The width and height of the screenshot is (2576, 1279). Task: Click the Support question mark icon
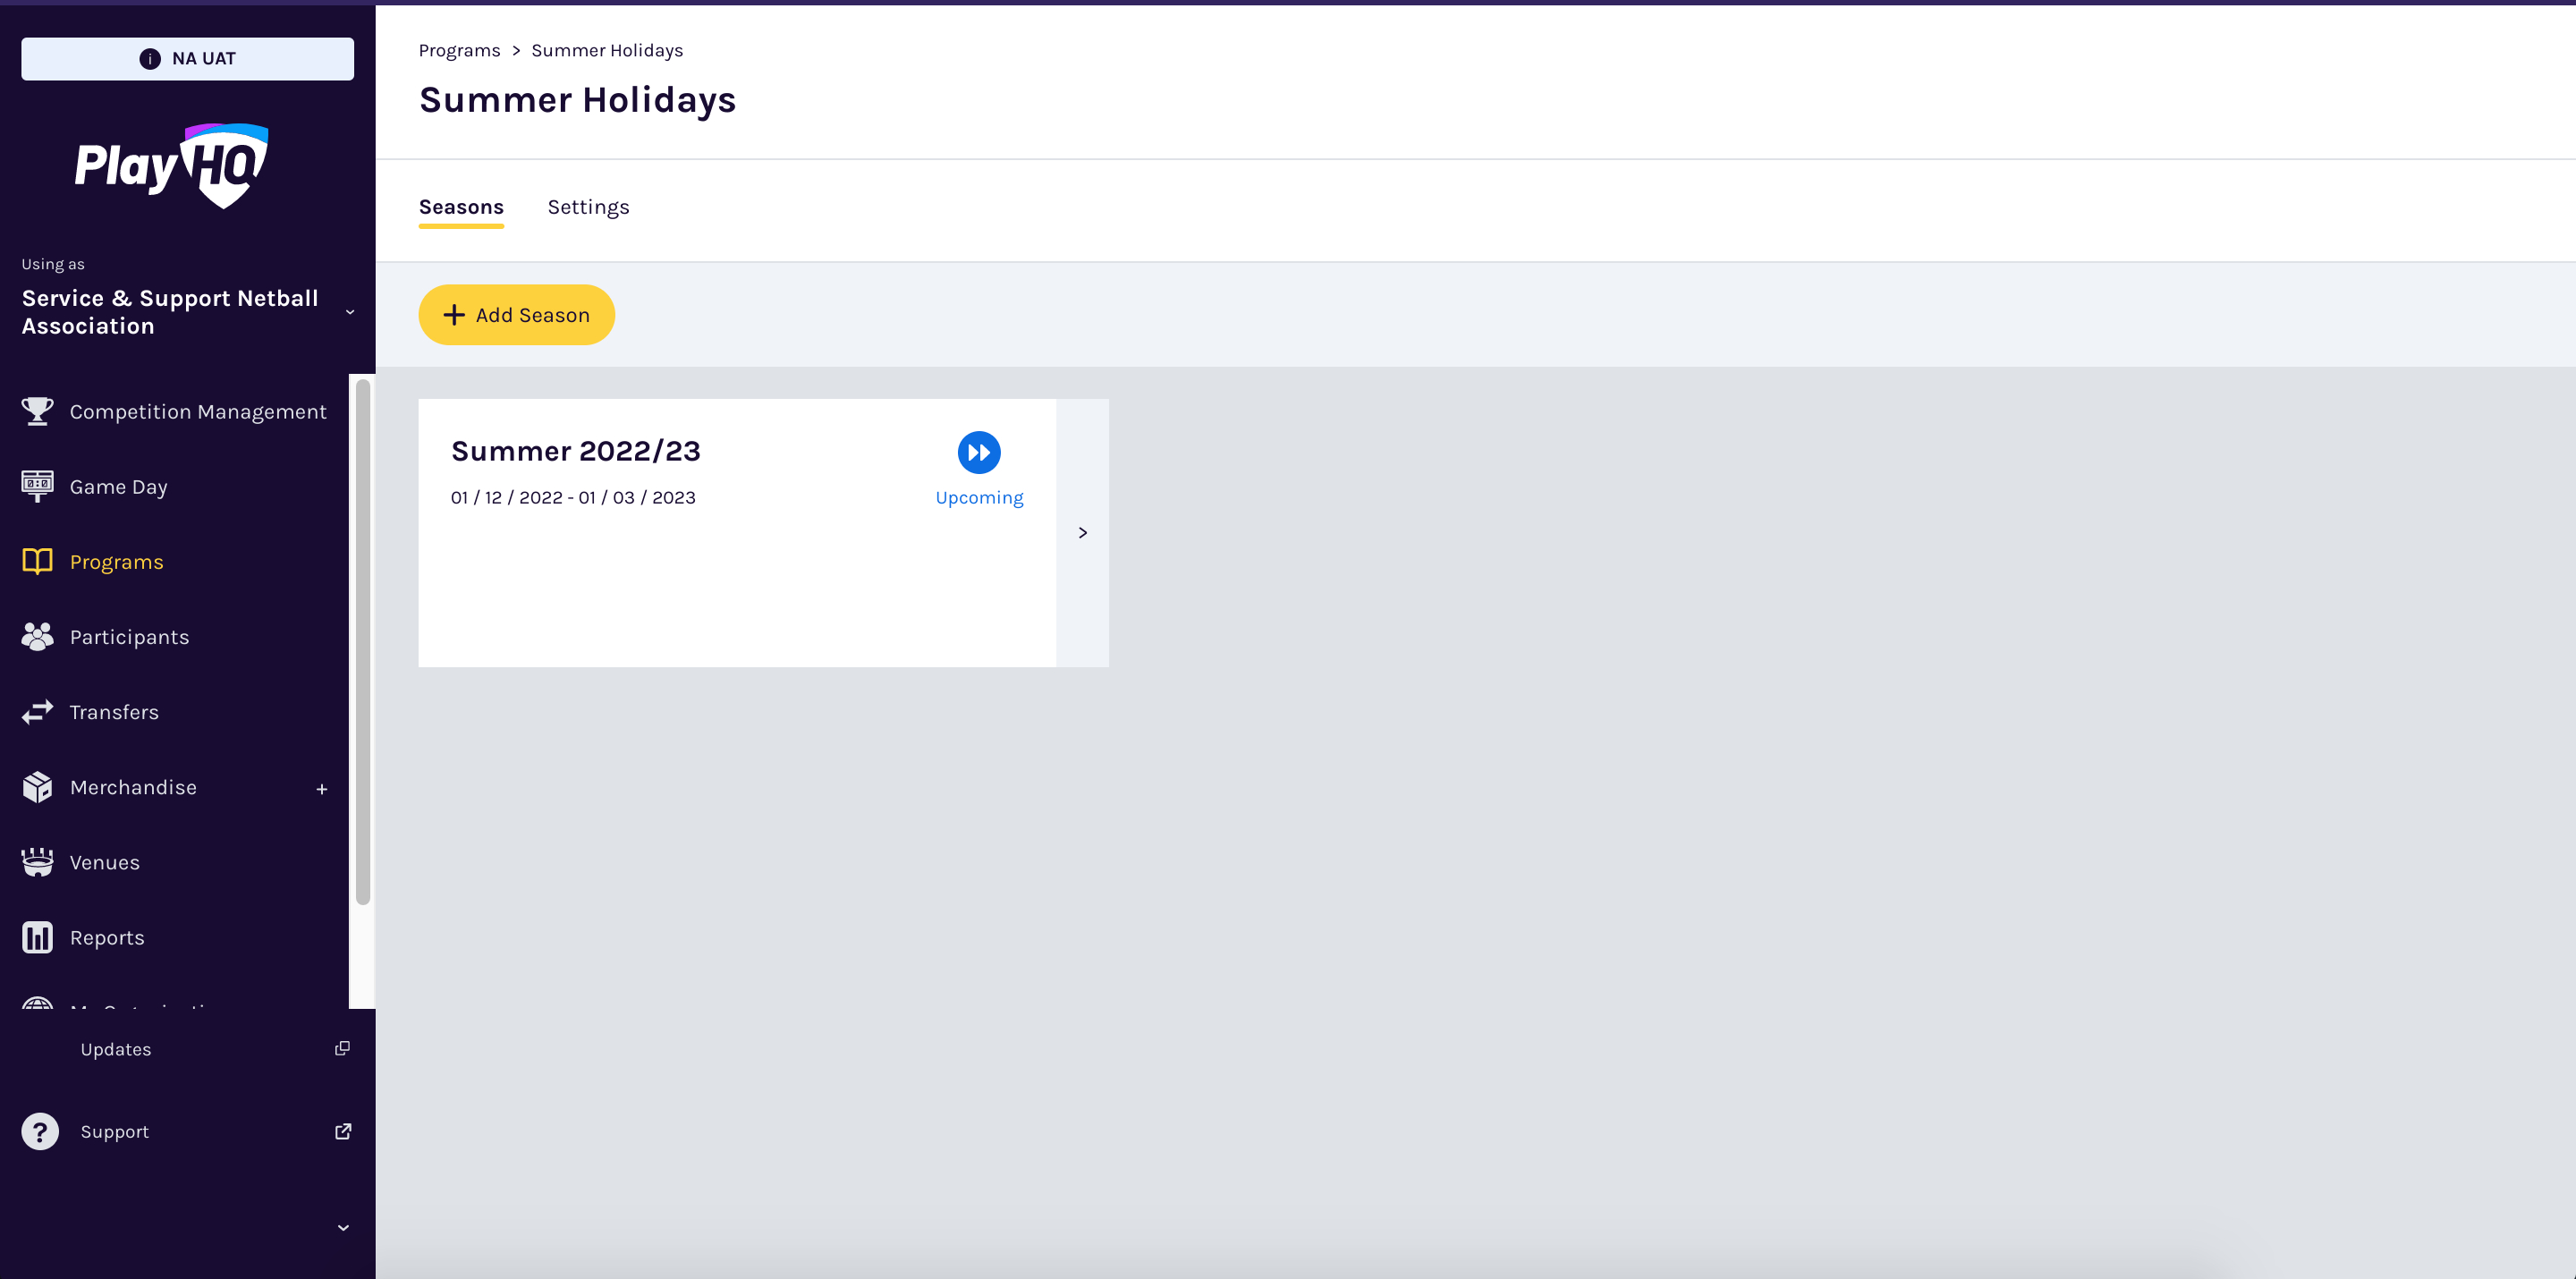point(40,1131)
